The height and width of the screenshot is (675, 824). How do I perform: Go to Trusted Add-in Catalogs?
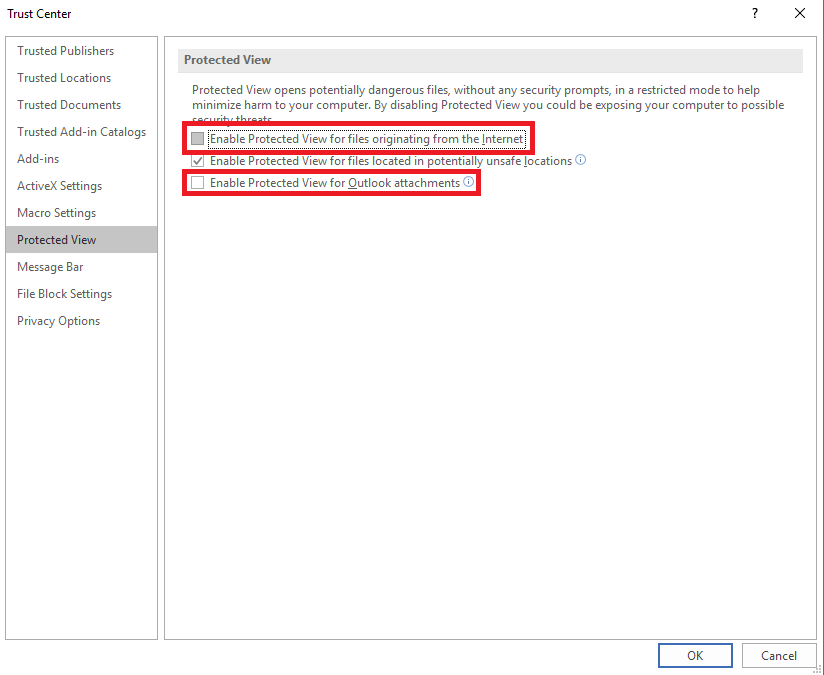(x=81, y=132)
